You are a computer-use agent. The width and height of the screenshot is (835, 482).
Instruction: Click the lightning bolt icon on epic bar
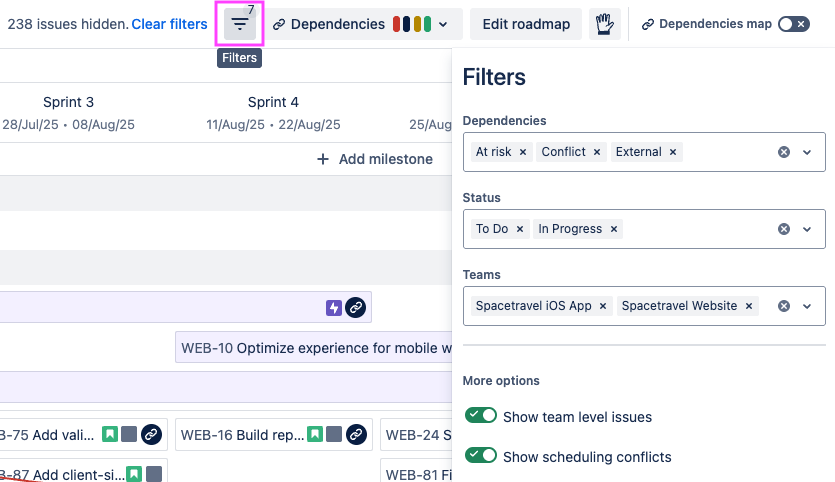[334, 308]
